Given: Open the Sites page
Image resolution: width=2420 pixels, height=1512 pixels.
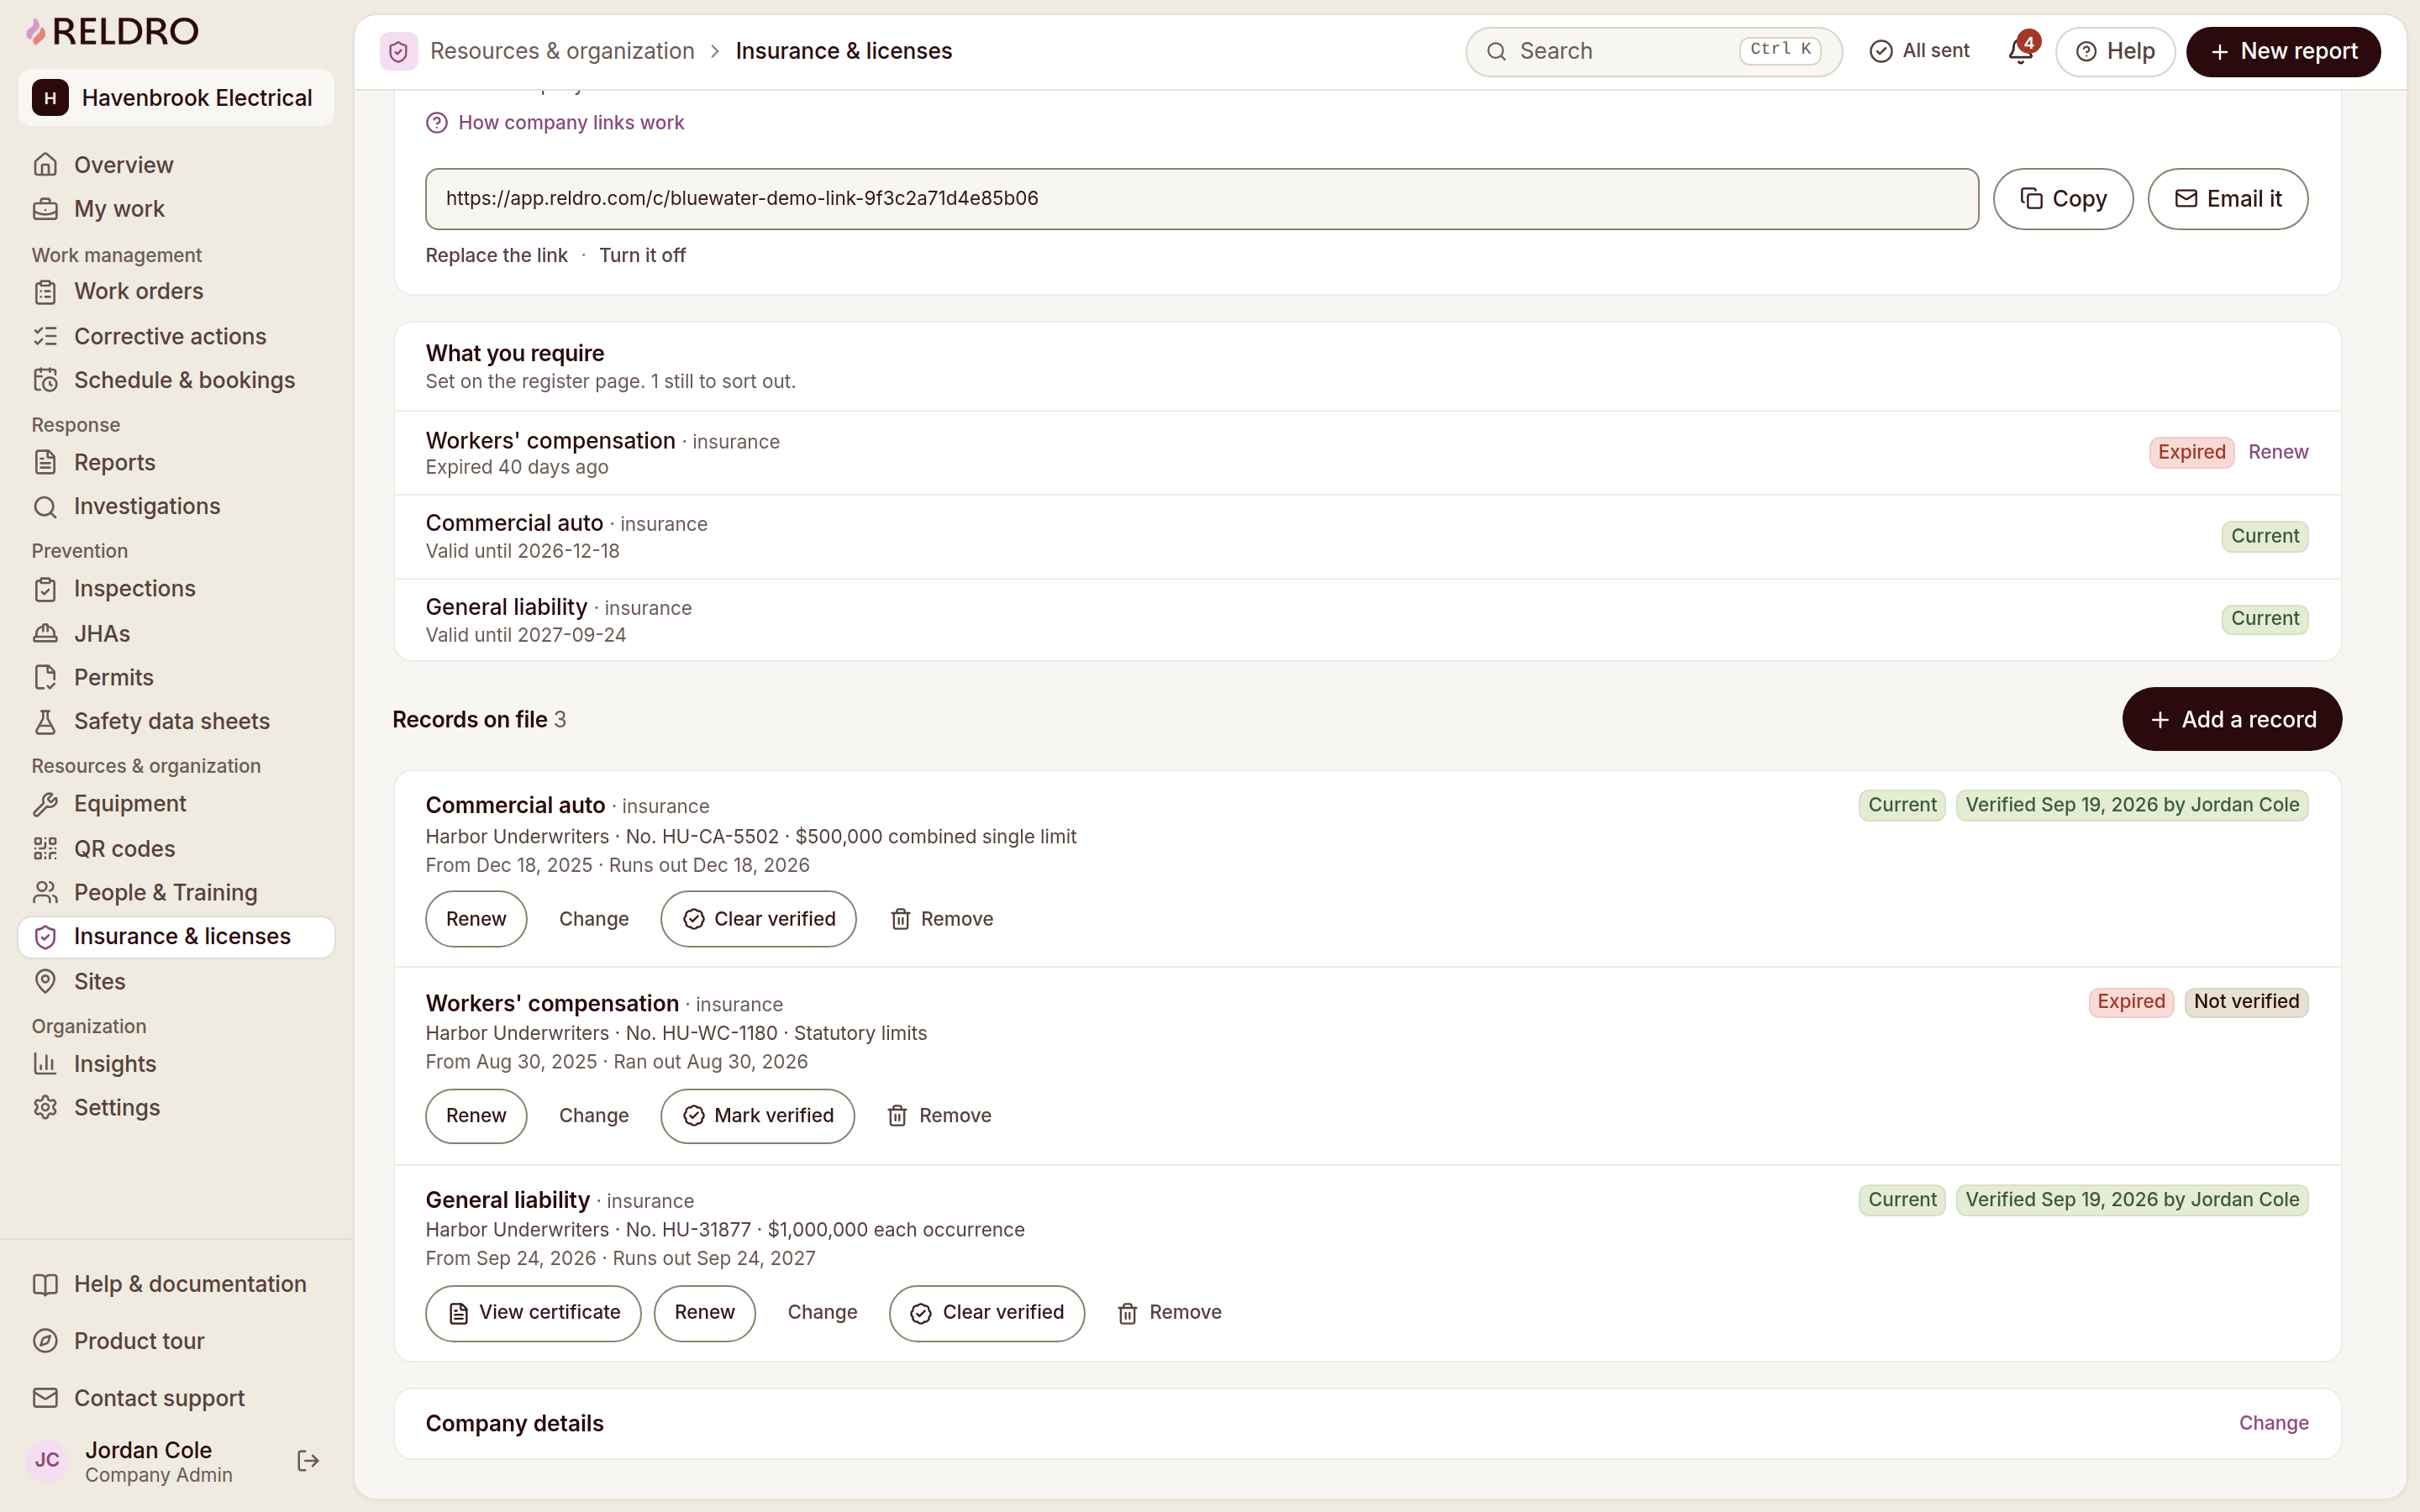Looking at the screenshot, I should click(176, 981).
